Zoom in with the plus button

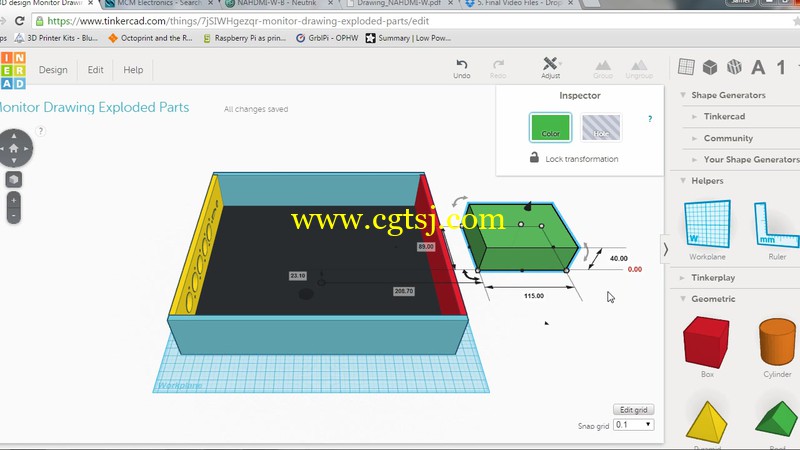pos(14,200)
